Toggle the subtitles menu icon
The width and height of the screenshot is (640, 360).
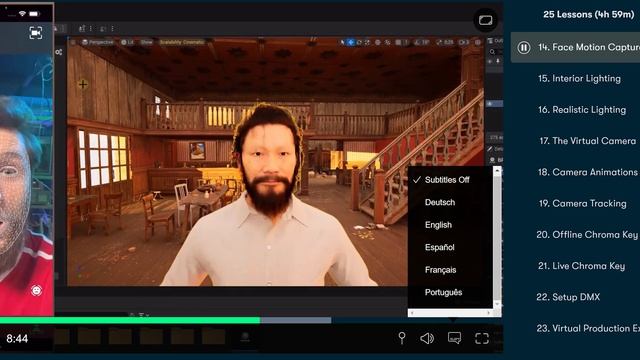454,338
